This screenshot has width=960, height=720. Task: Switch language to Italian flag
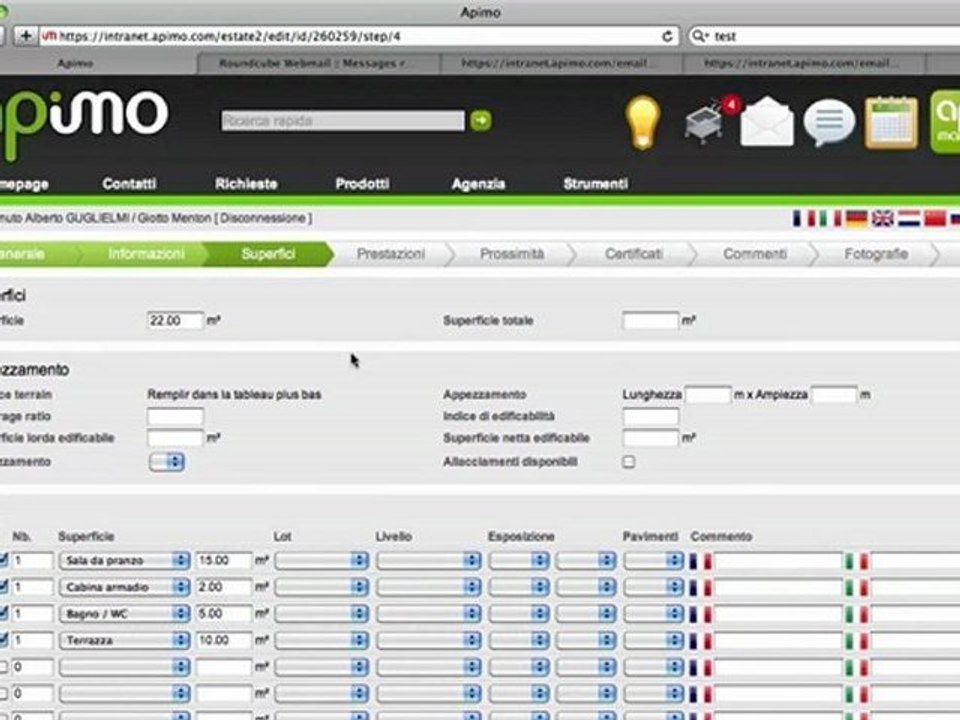tap(830, 218)
